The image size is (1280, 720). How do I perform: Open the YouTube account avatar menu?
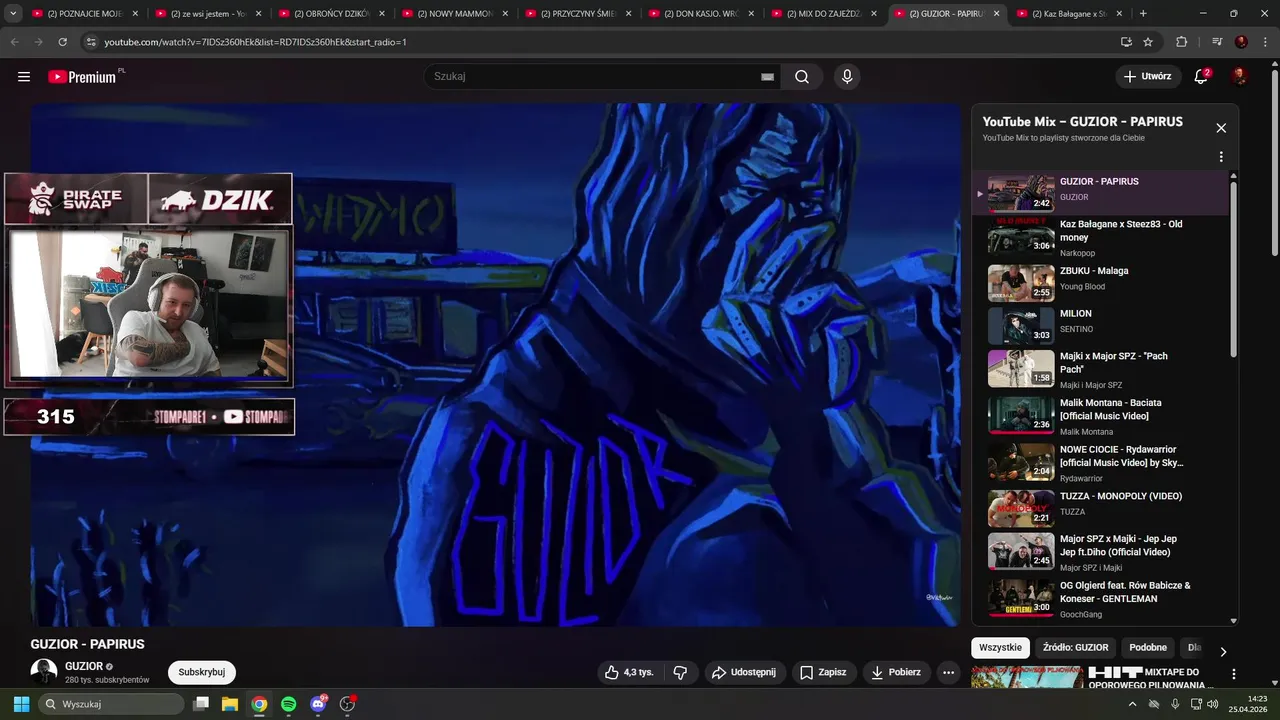pyautogui.click(x=1240, y=77)
